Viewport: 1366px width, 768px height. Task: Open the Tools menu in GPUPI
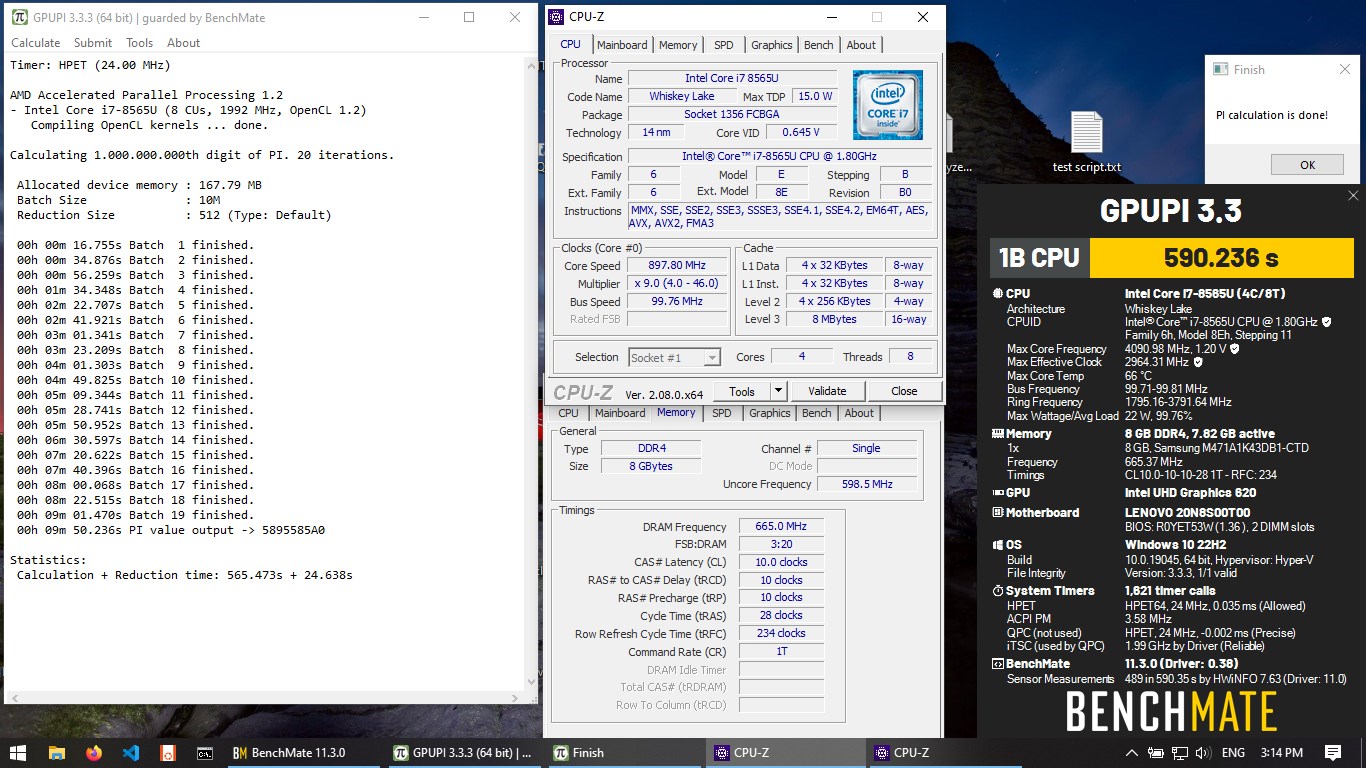coord(139,43)
